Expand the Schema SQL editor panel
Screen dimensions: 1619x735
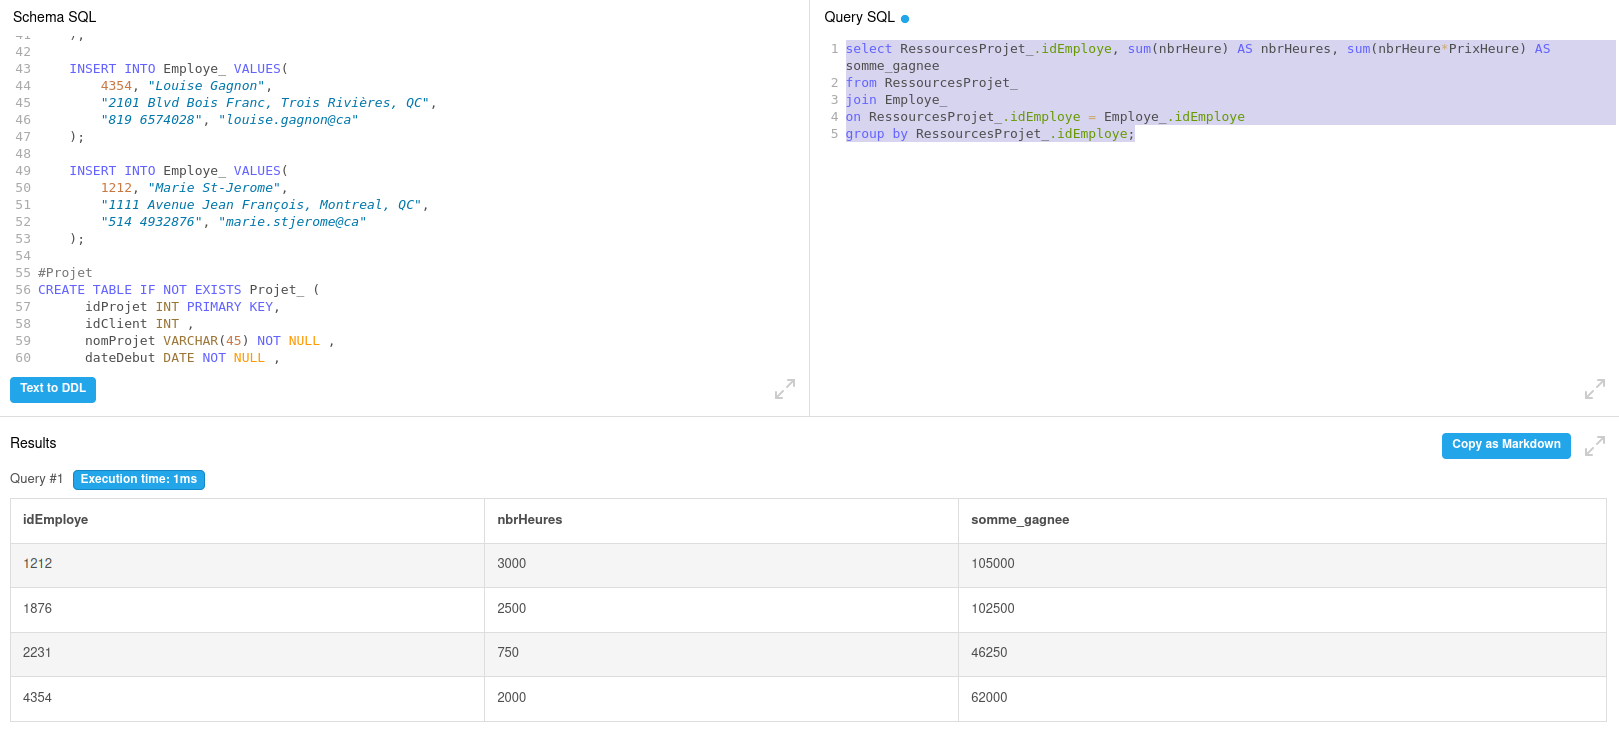(785, 389)
